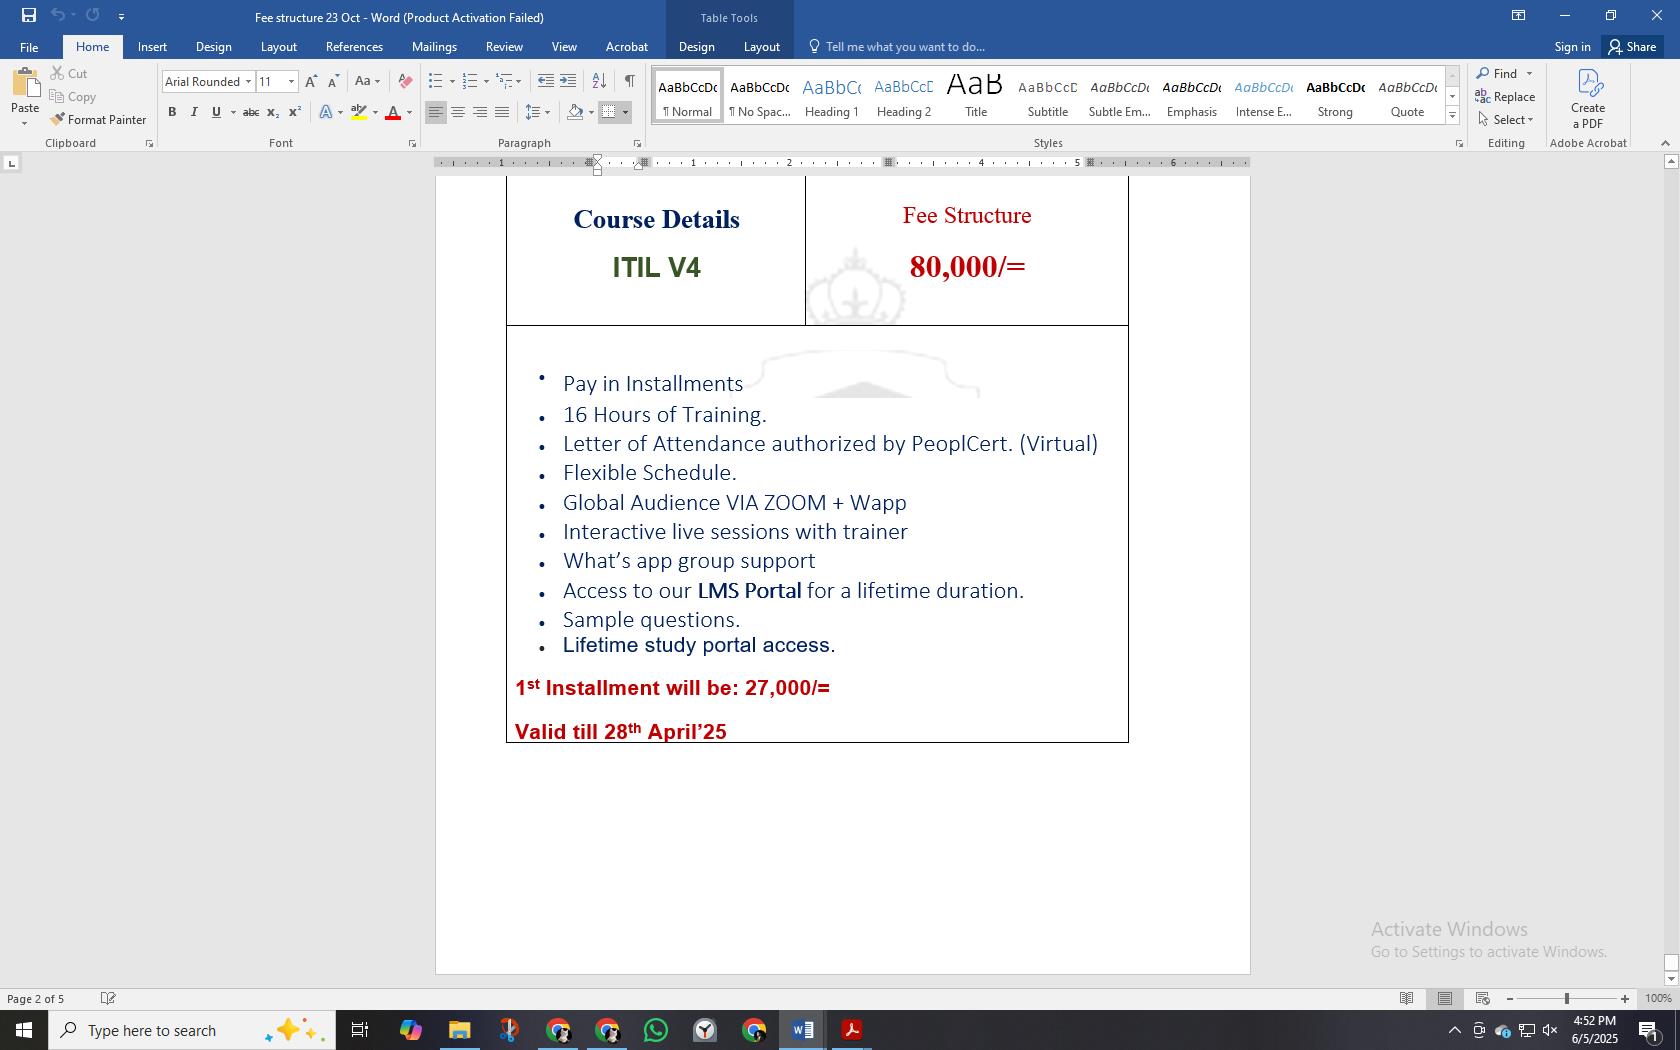Click the Shrink Font size icon

[333, 81]
